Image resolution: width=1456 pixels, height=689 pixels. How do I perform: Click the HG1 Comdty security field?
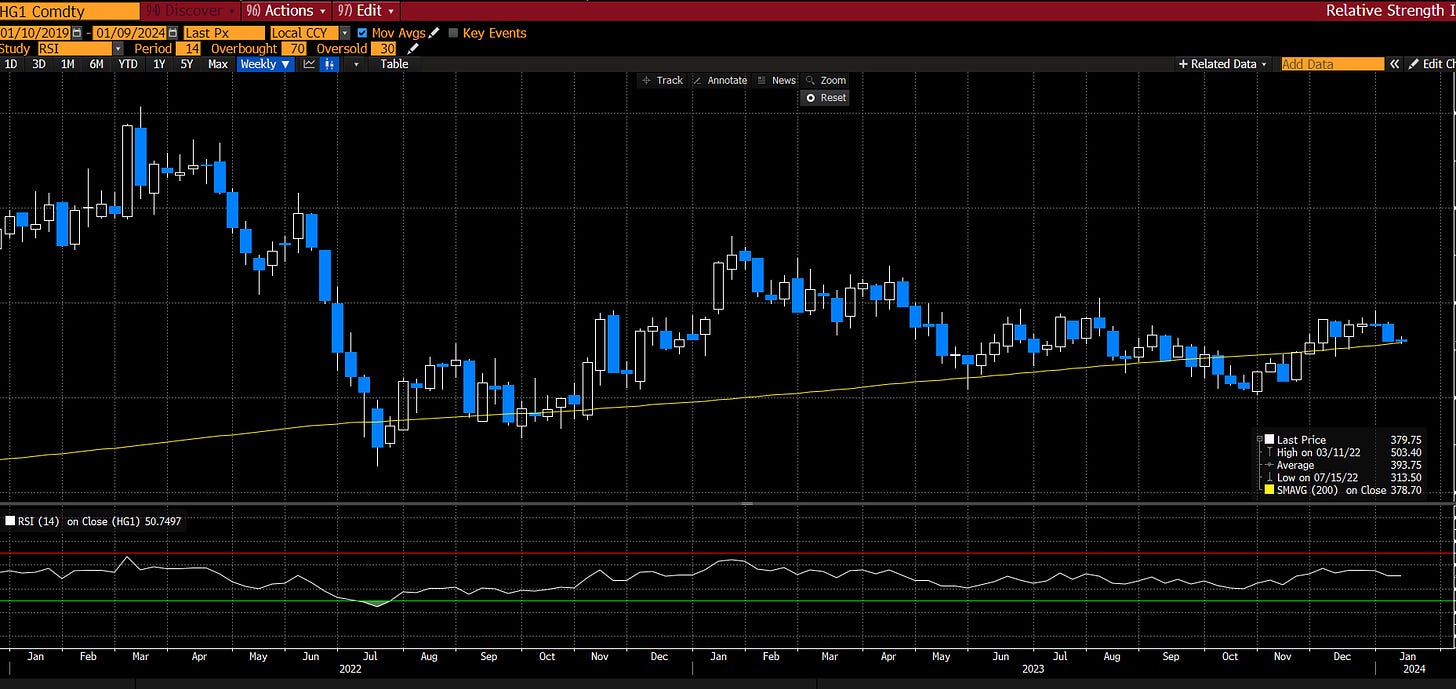(69, 11)
